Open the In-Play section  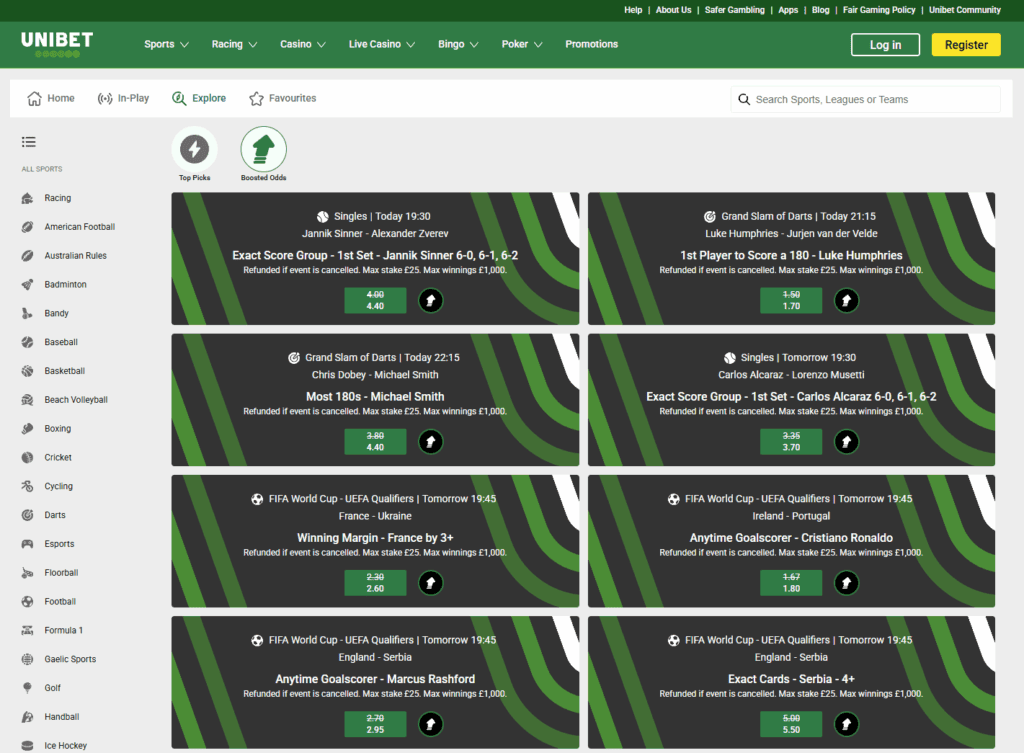click(123, 97)
